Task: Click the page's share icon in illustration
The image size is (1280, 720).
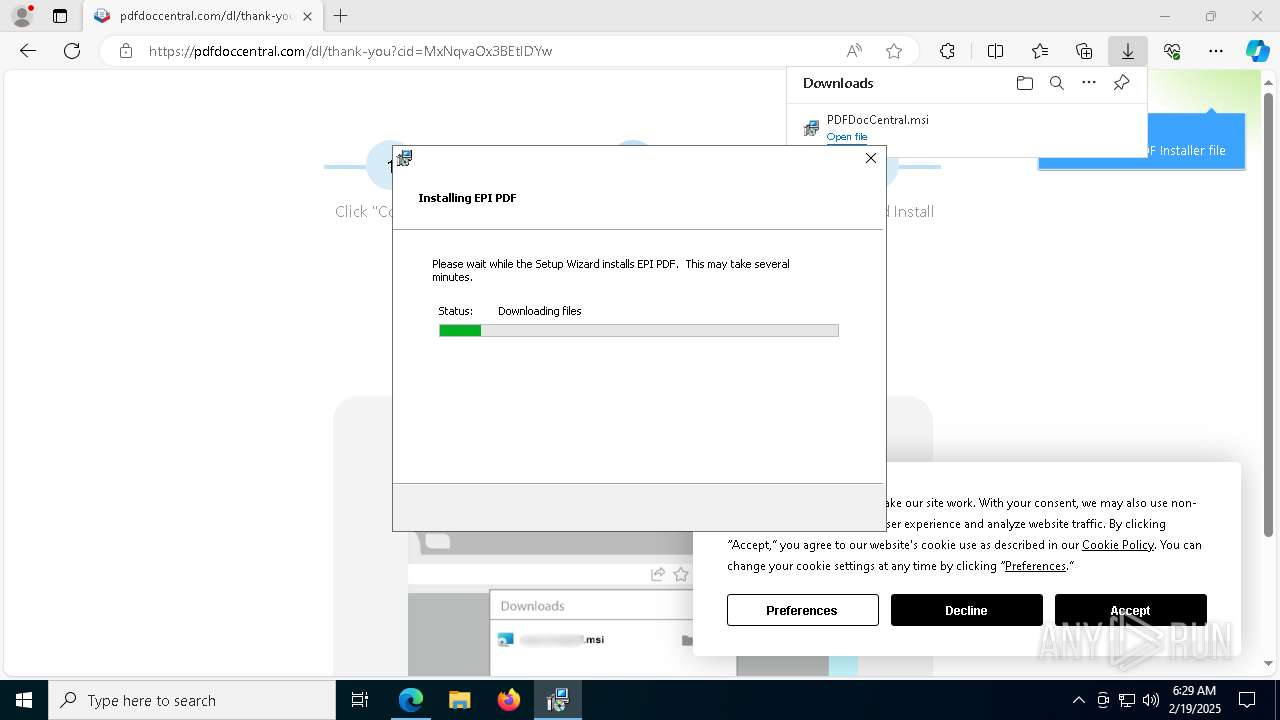Action: (658, 574)
